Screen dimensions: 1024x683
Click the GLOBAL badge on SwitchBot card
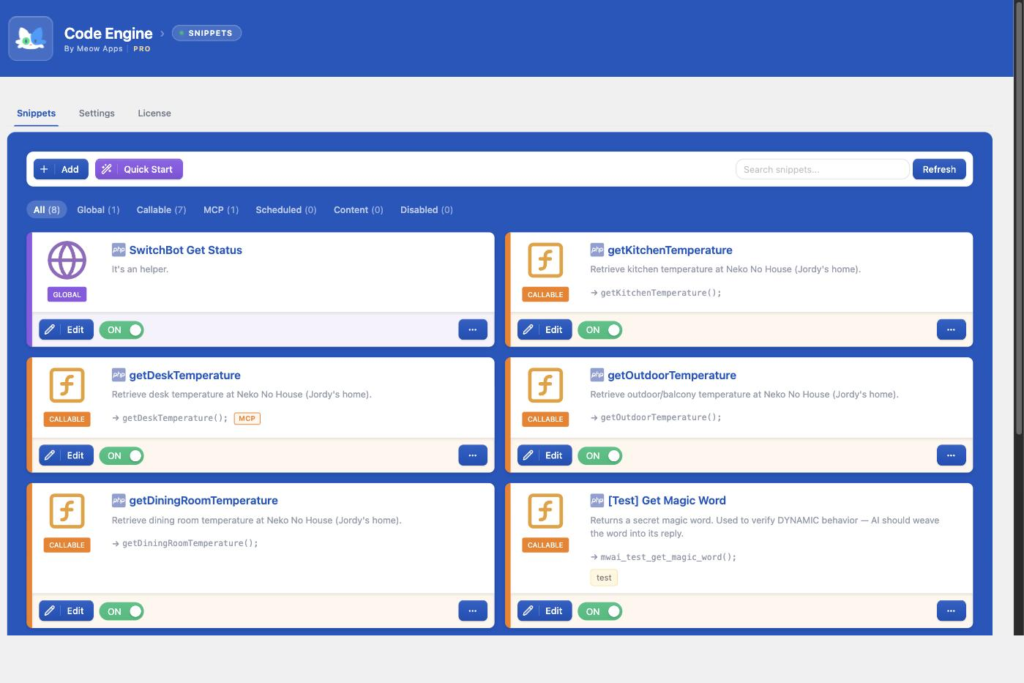click(x=67, y=294)
